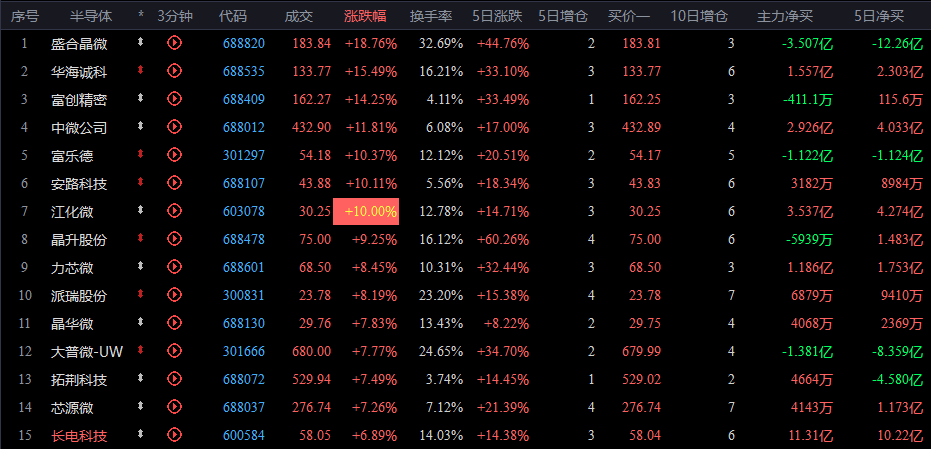
Task: Click the 买价一 value 679.99
Action: pyautogui.click(x=641, y=352)
